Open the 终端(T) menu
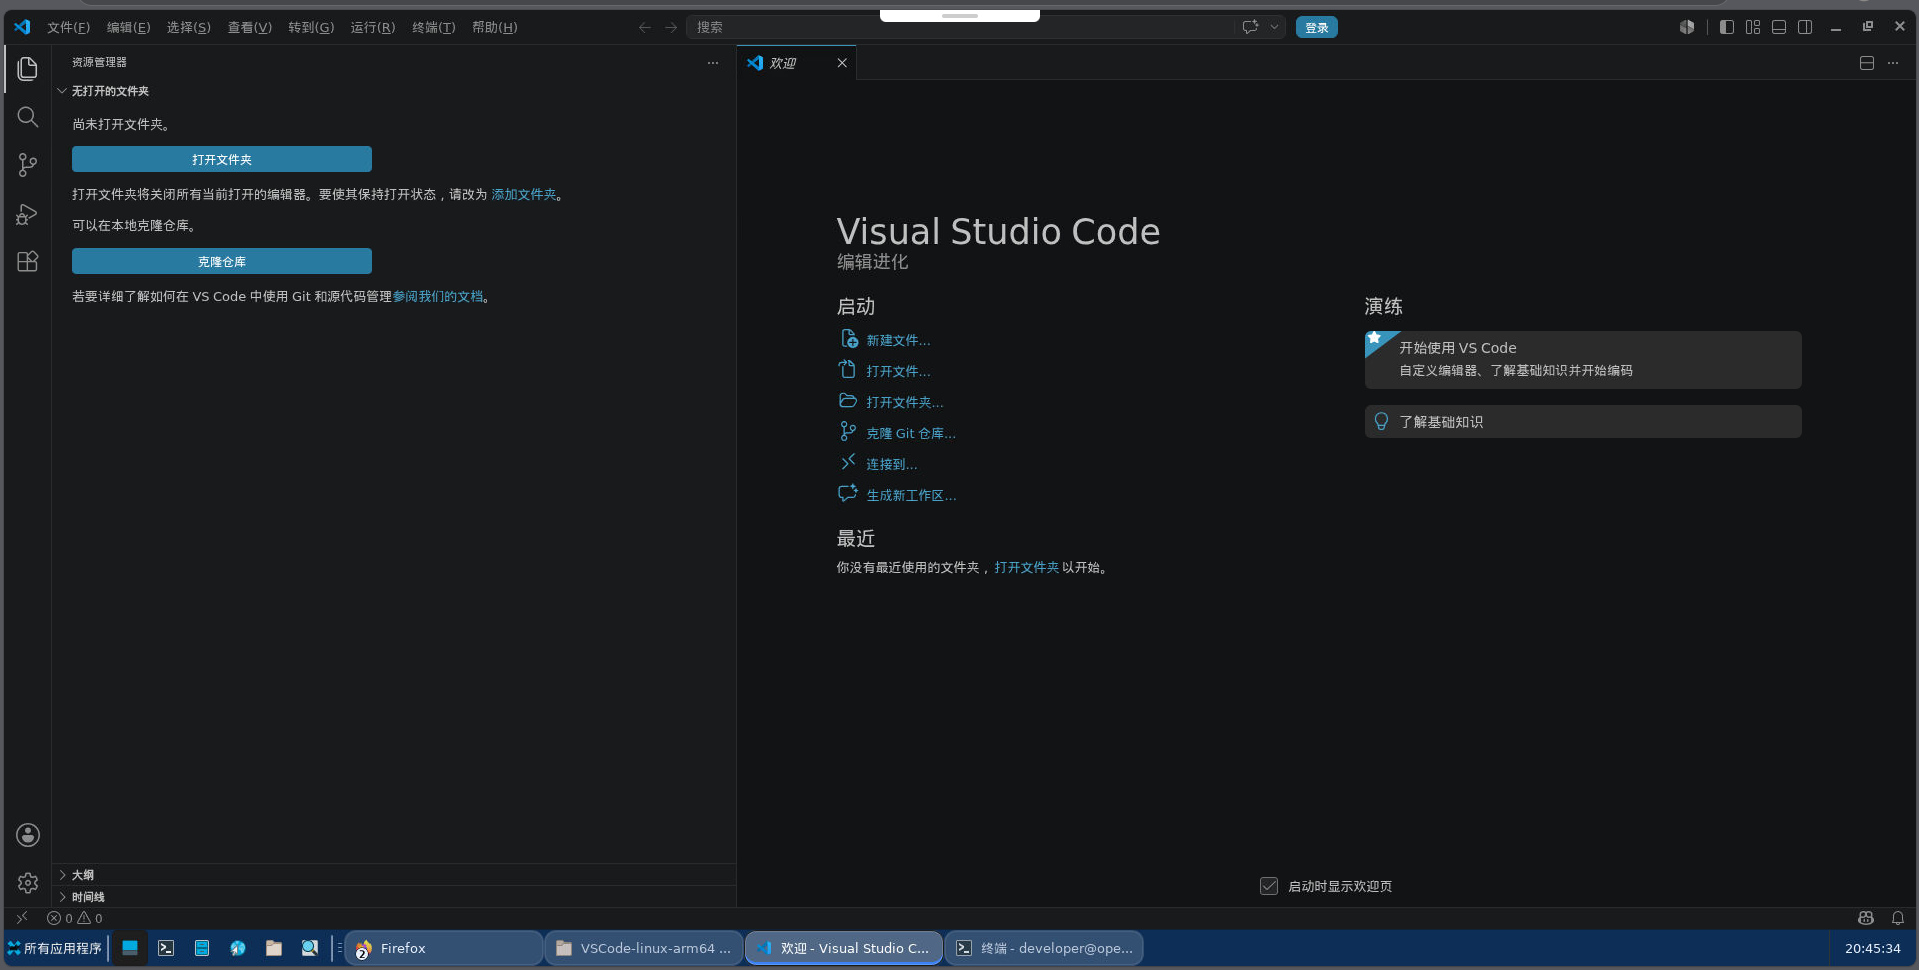The height and width of the screenshot is (970, 1919). point(433,27)
